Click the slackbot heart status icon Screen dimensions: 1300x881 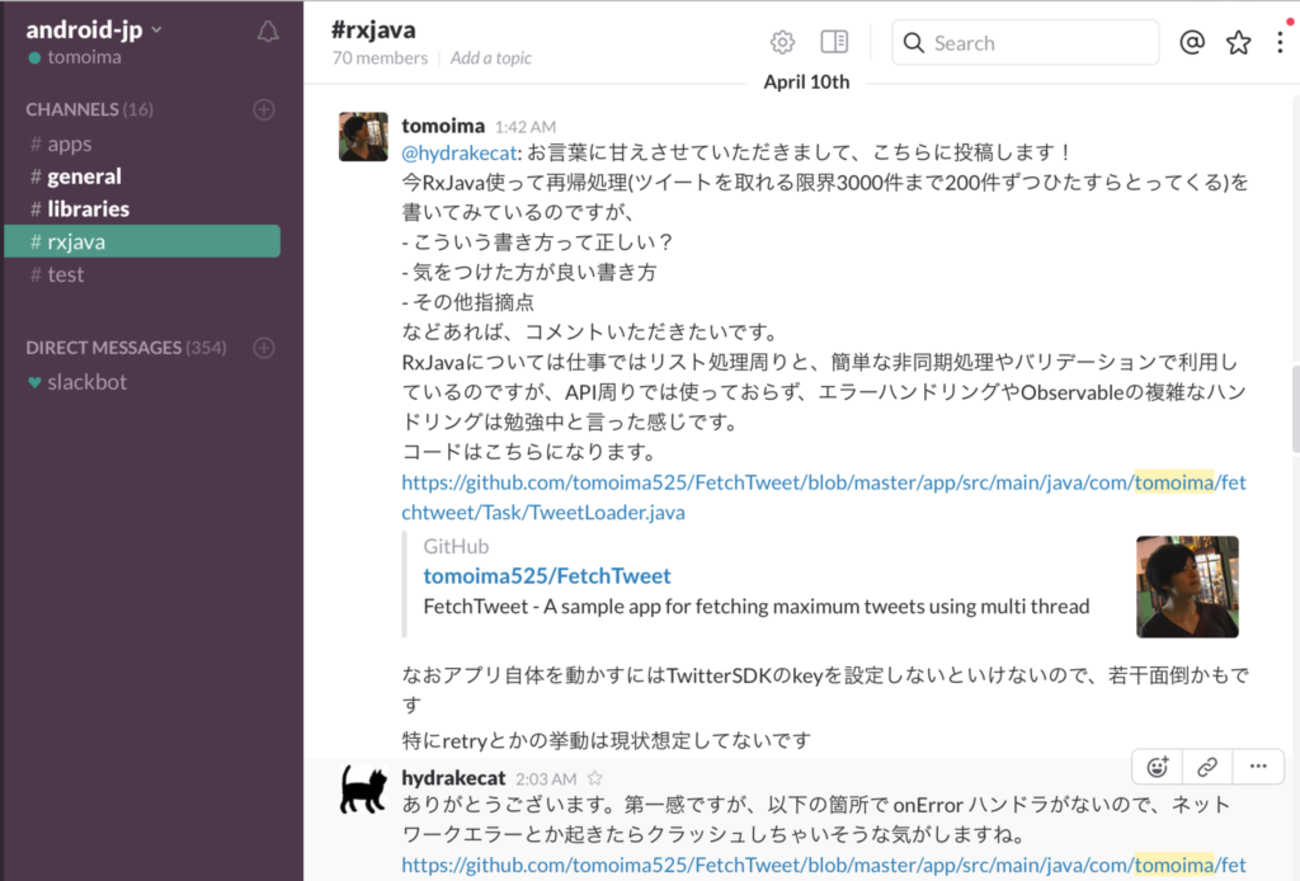(35, 382)
